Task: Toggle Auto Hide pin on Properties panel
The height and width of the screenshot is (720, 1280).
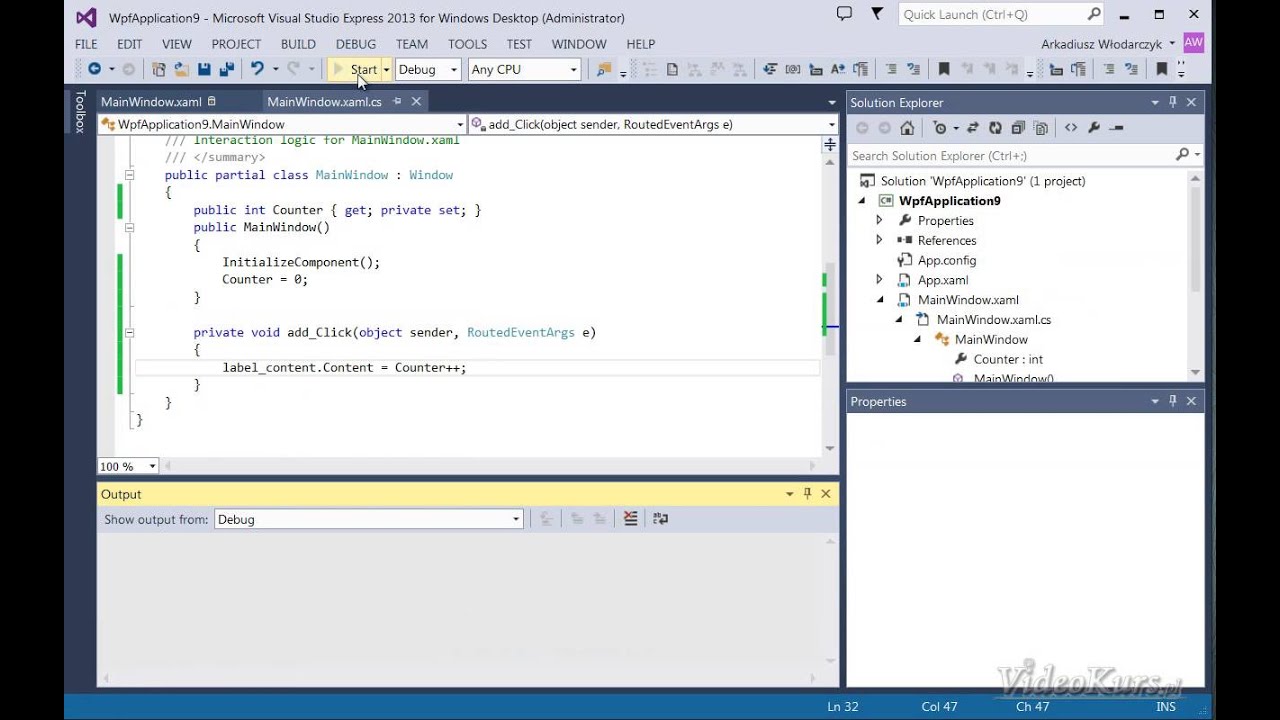Action: tap(1173, 401)
